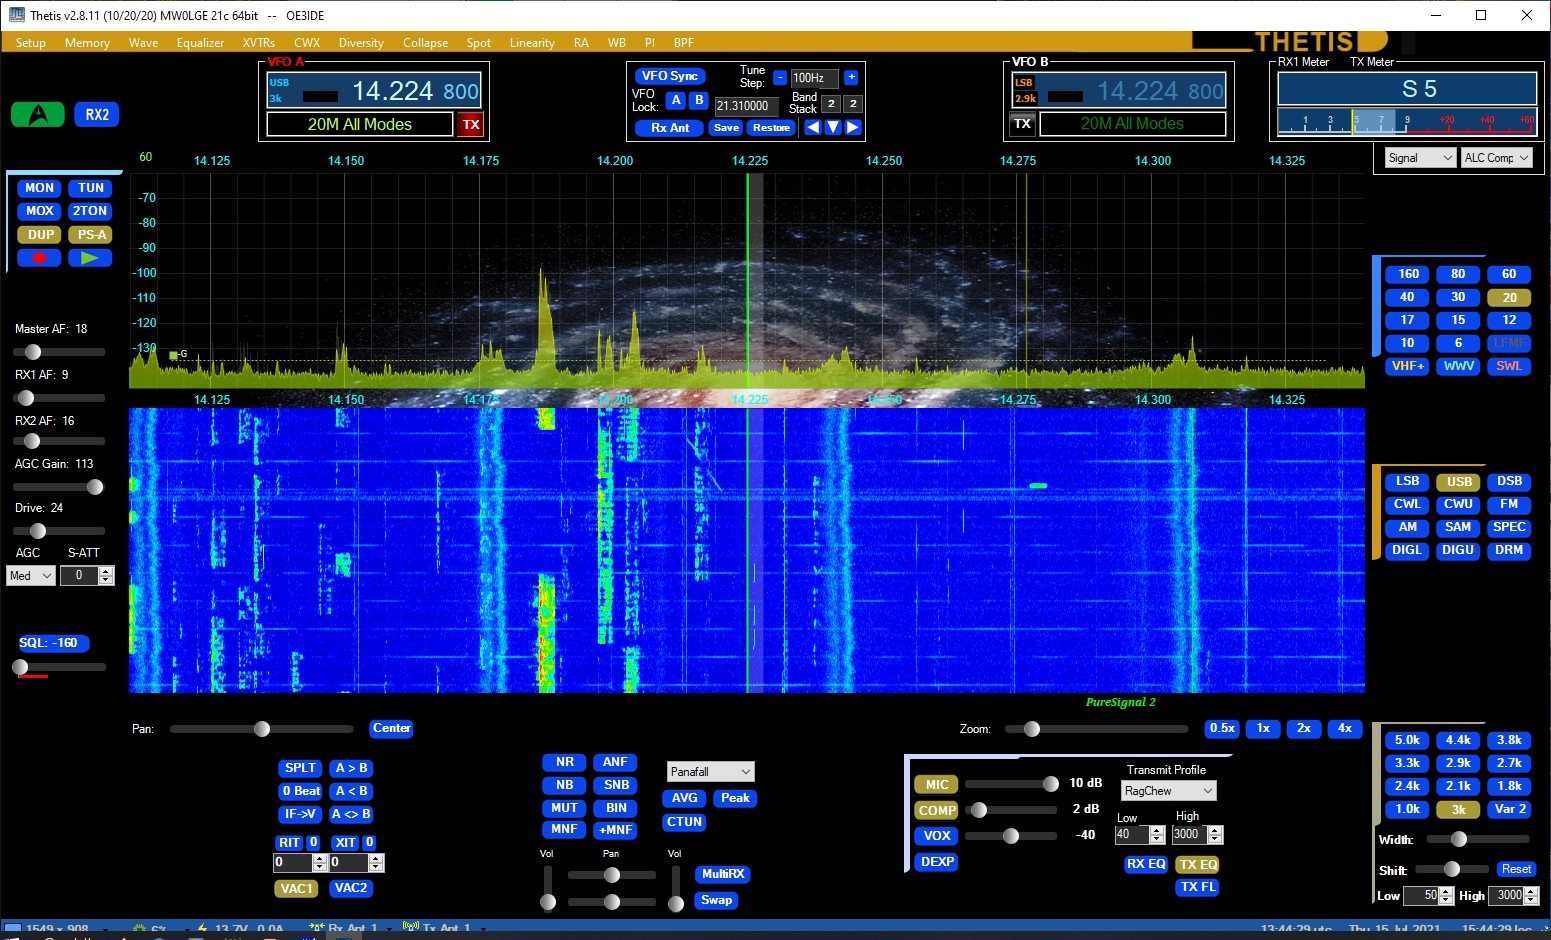
Task: Click the minus icon to decrease Tune Step
Action: (781, 76)
